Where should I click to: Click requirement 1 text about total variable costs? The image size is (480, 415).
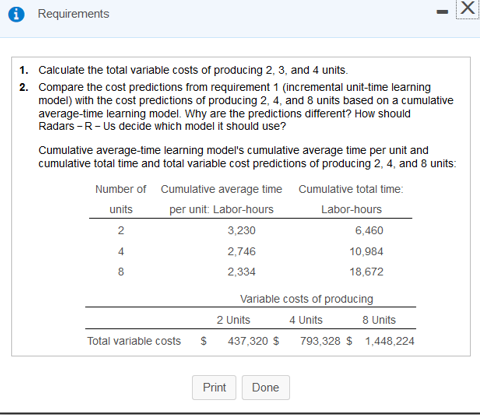click(x=193, y=70)
